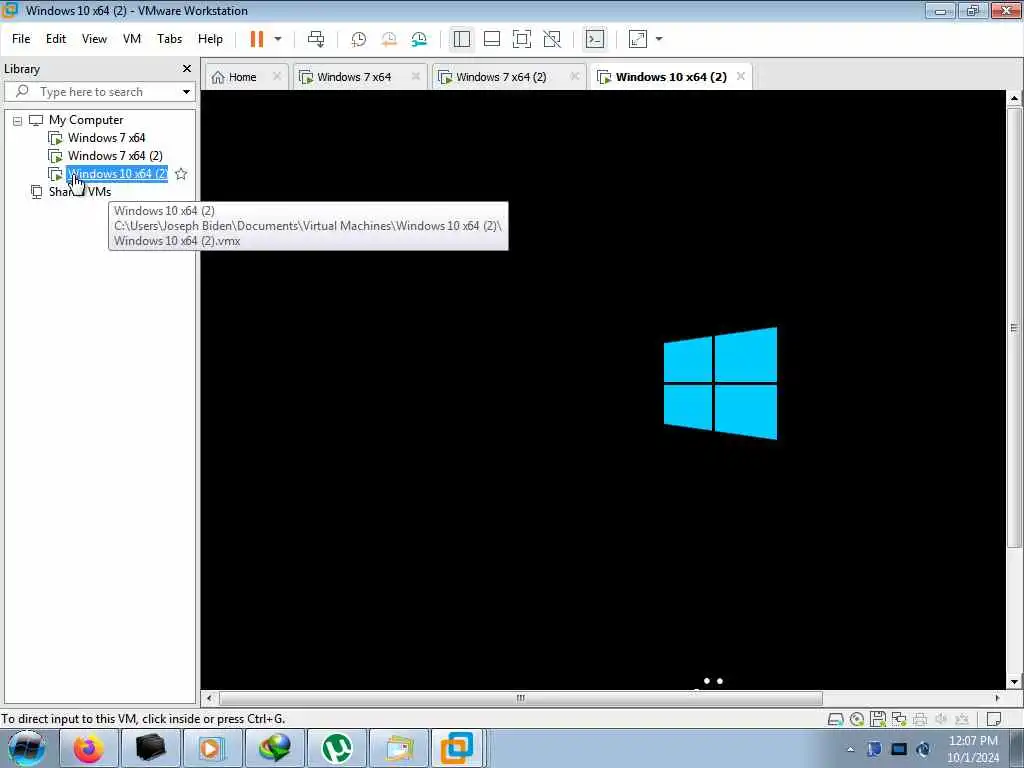Image resolution: width=1024 pixels, height=768 pixels.
Task: Toggle the console view button
Action: 595,39
